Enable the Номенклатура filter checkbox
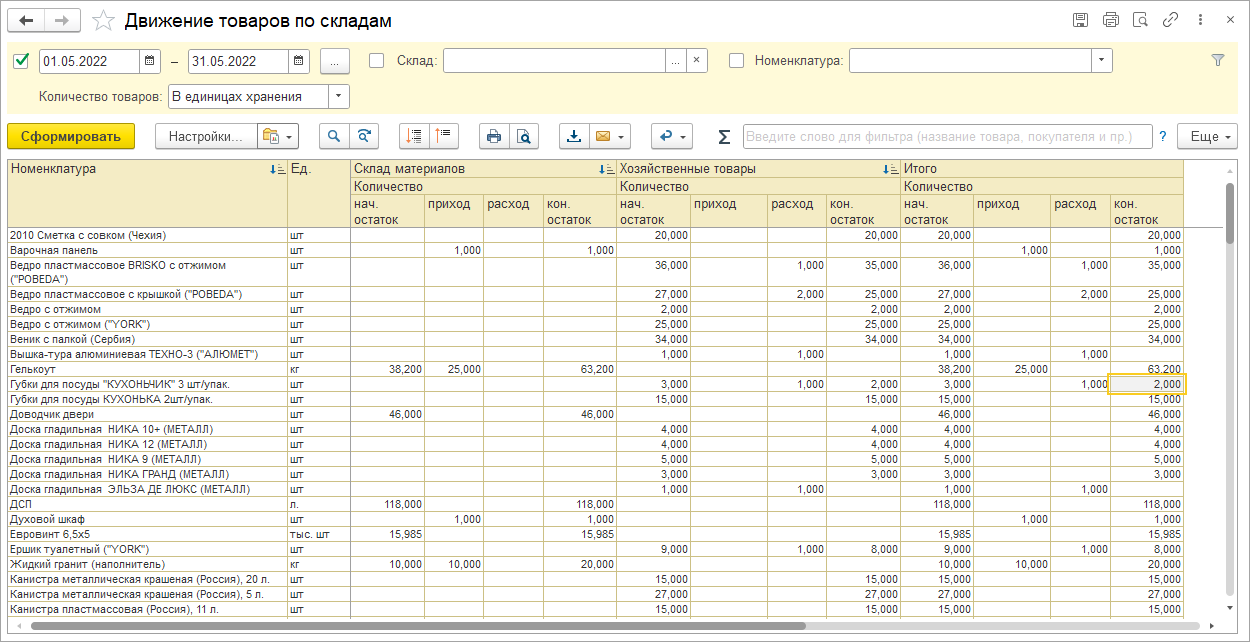 [736, 61]
